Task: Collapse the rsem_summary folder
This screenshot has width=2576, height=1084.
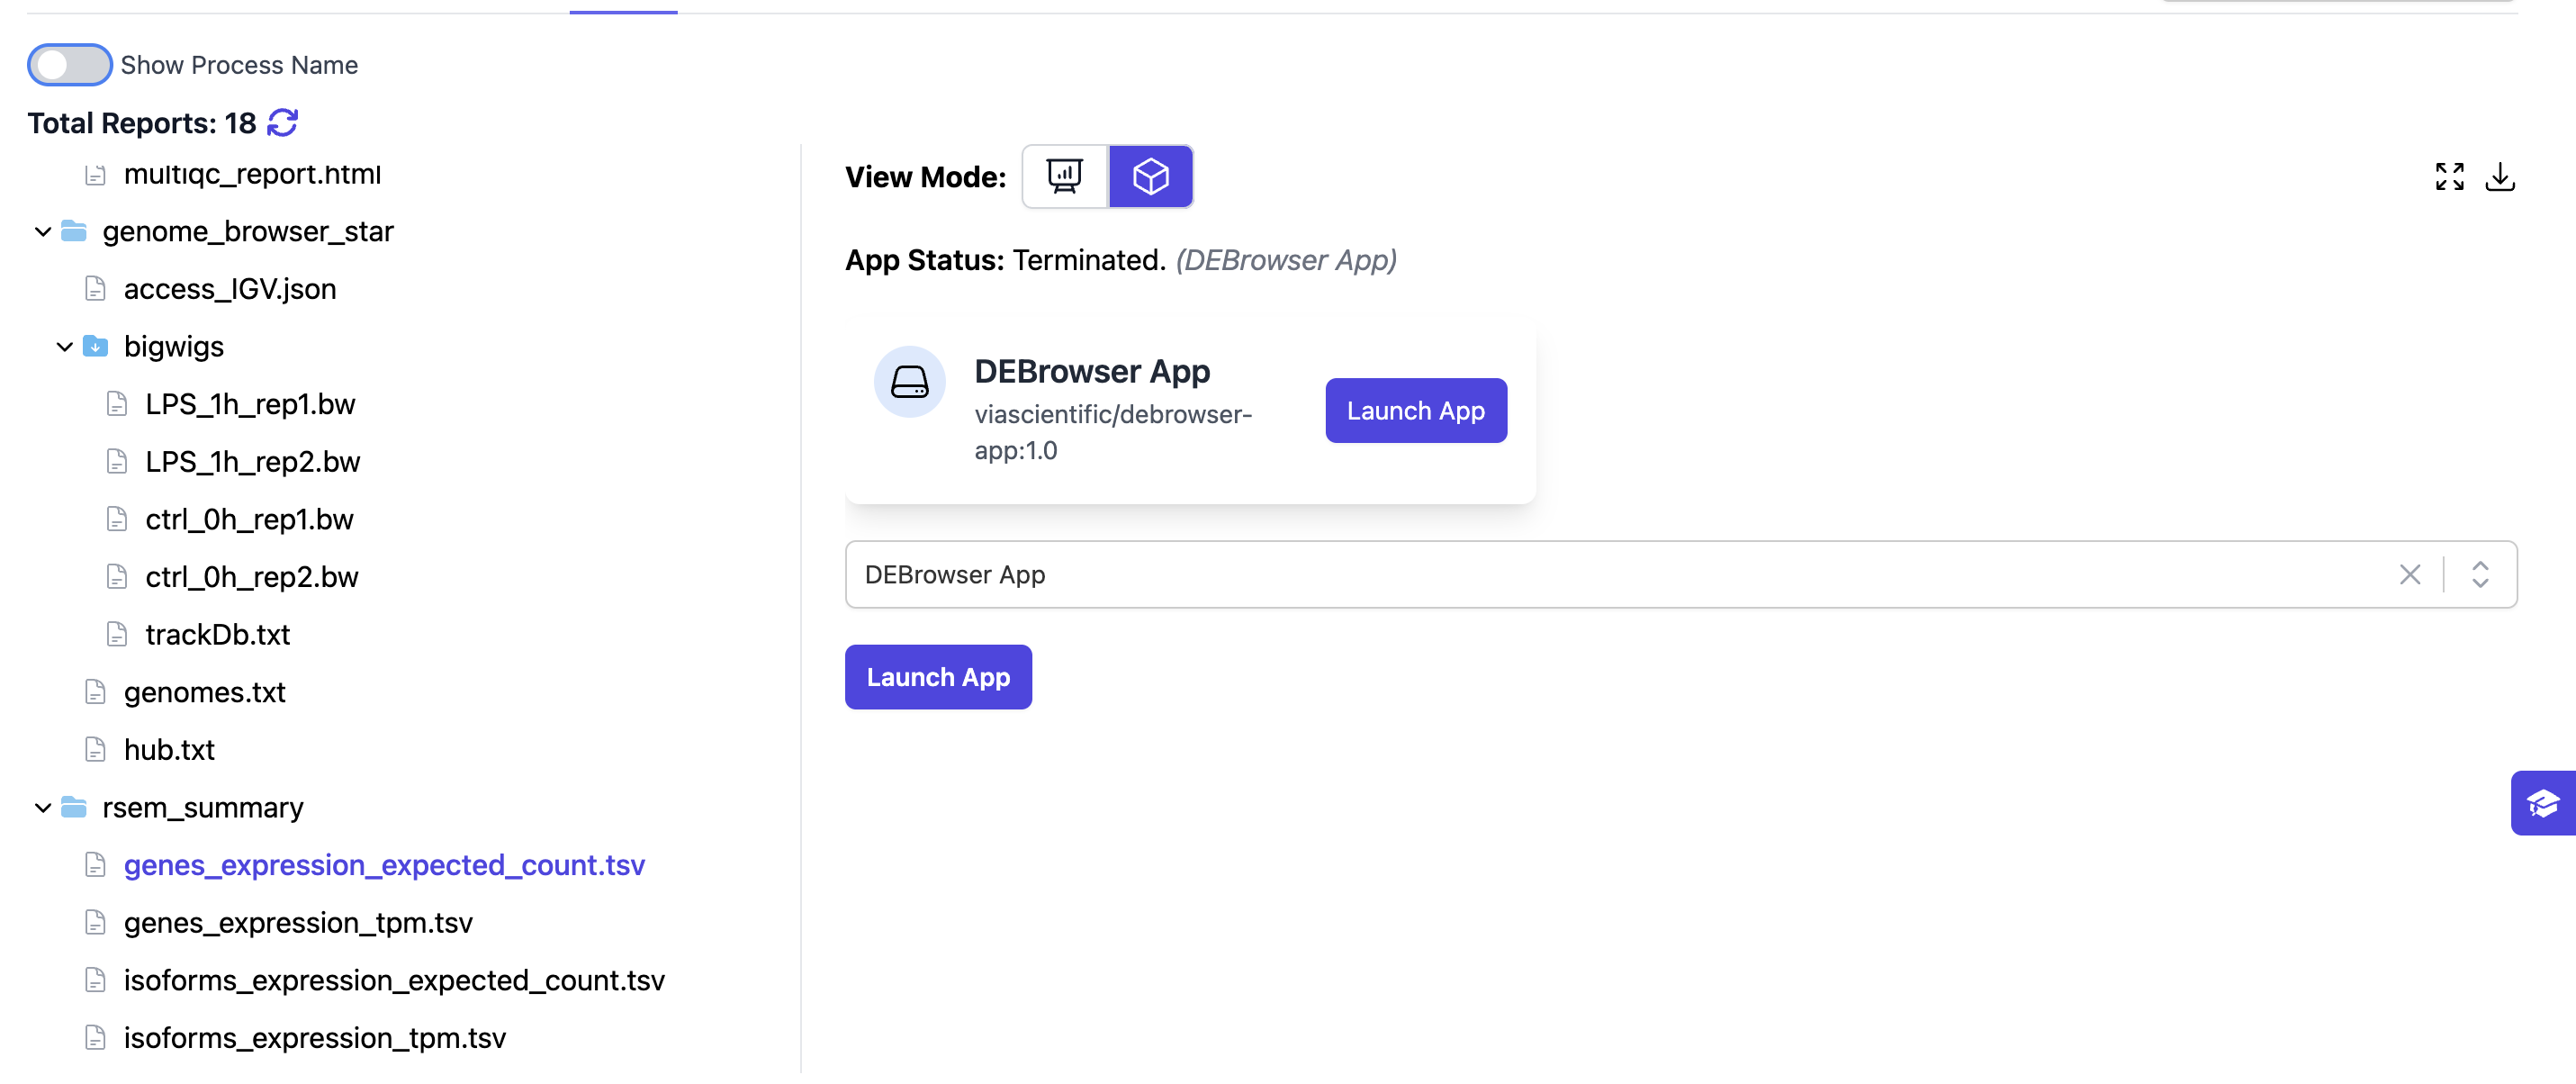Action: coord(43,808)
